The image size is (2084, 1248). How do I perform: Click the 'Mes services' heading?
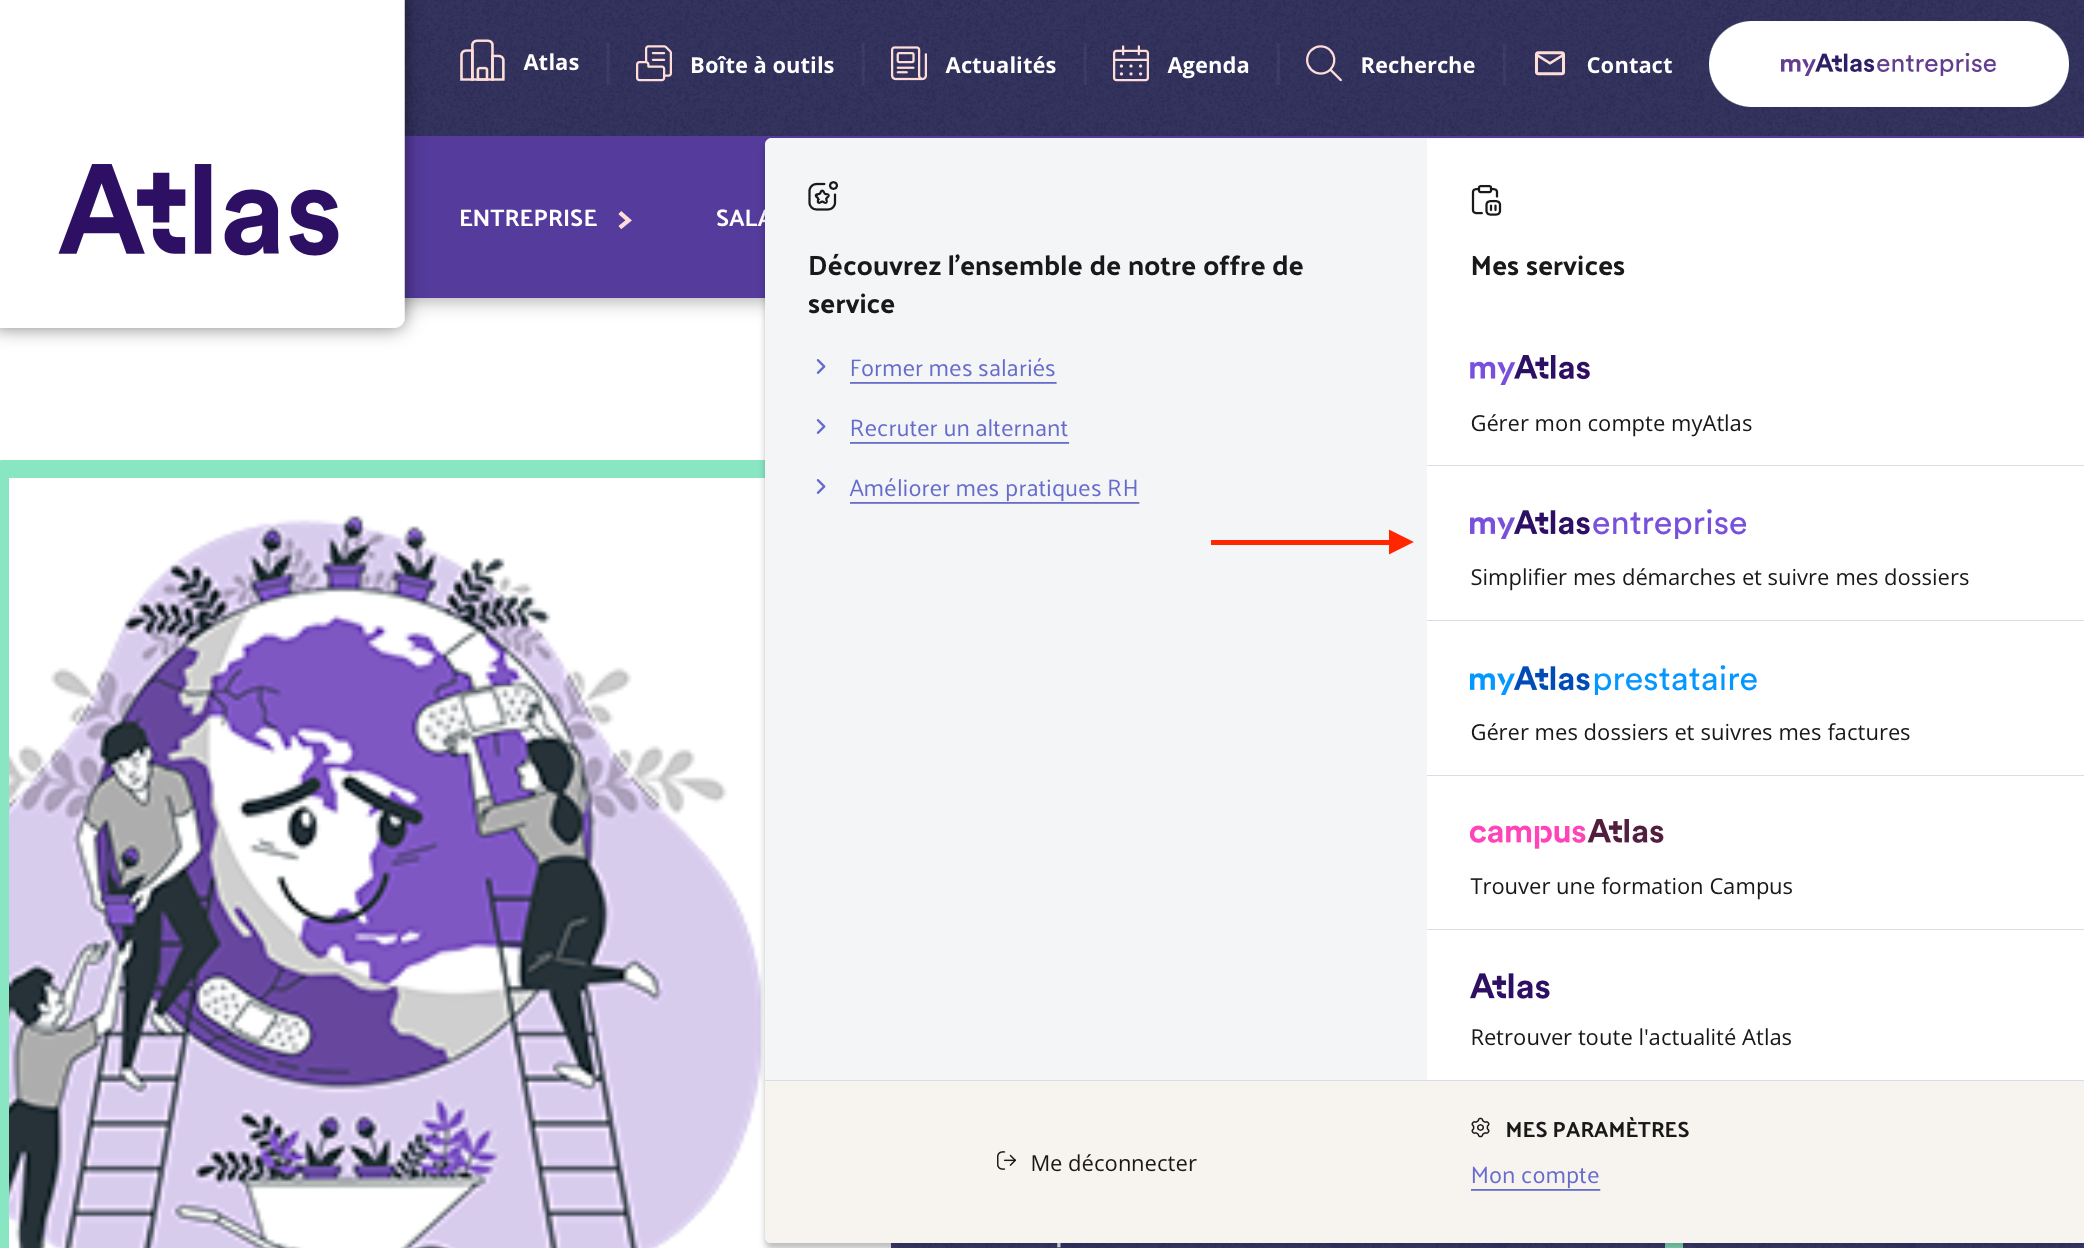[x=1548, y=266]
